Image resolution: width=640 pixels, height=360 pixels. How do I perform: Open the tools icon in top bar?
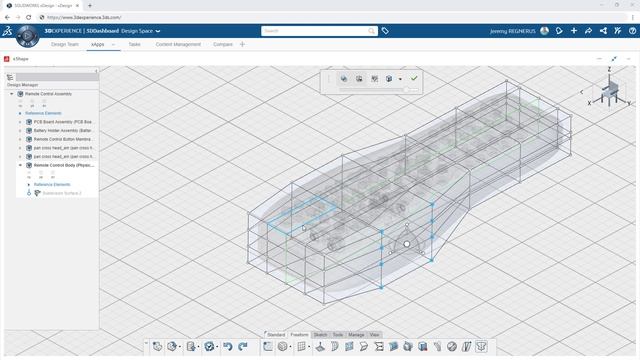(x=618, y=31)
